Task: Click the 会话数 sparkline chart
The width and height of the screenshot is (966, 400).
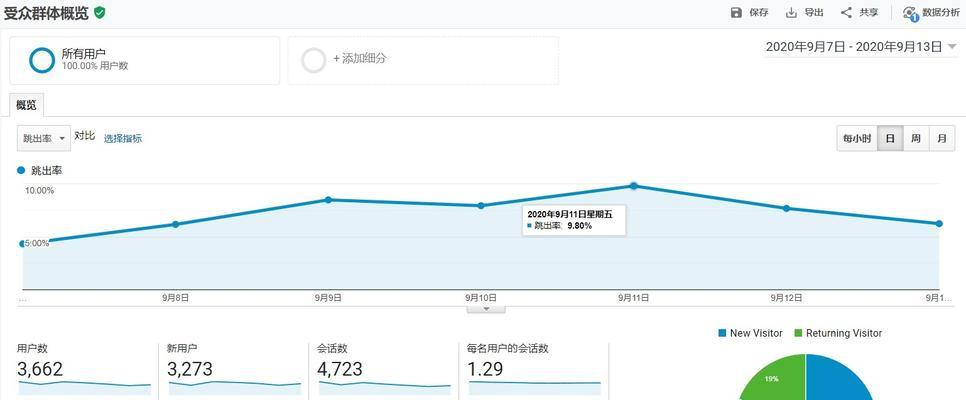Action: 385,388
